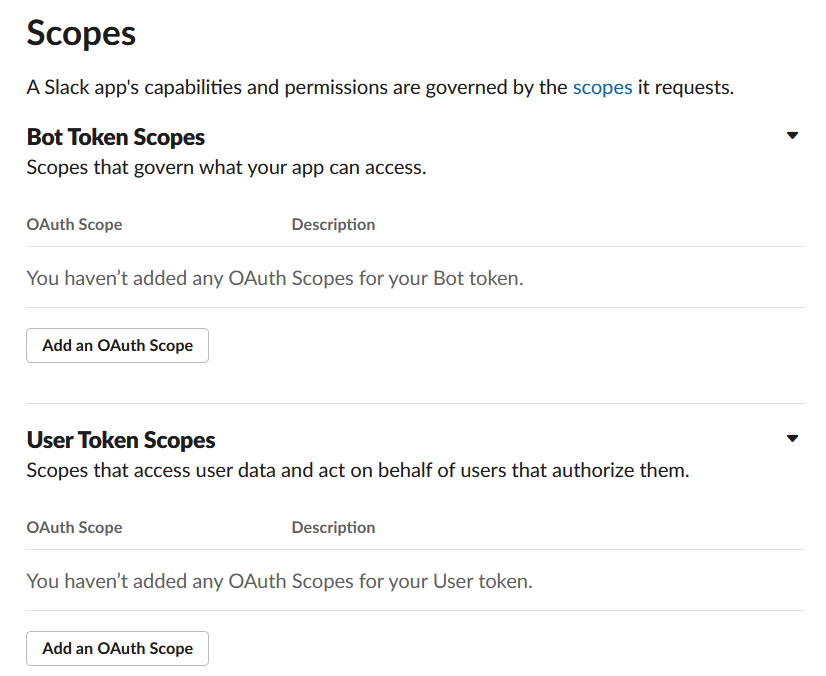The image size is (826, 676).
Task: Click the empty Bot token scopes message
Action: [274, 278]
